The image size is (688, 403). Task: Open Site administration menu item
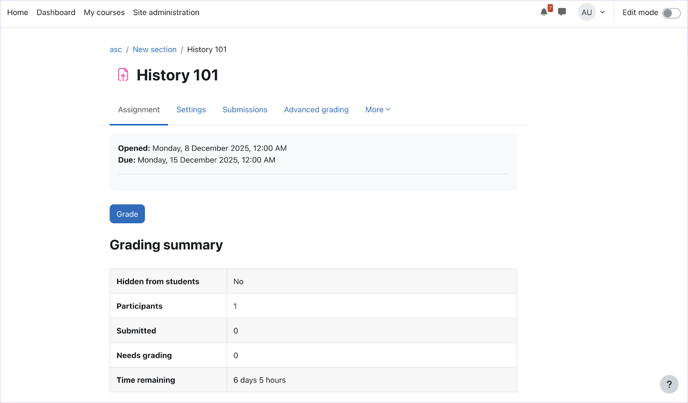[x=166, y=13]
